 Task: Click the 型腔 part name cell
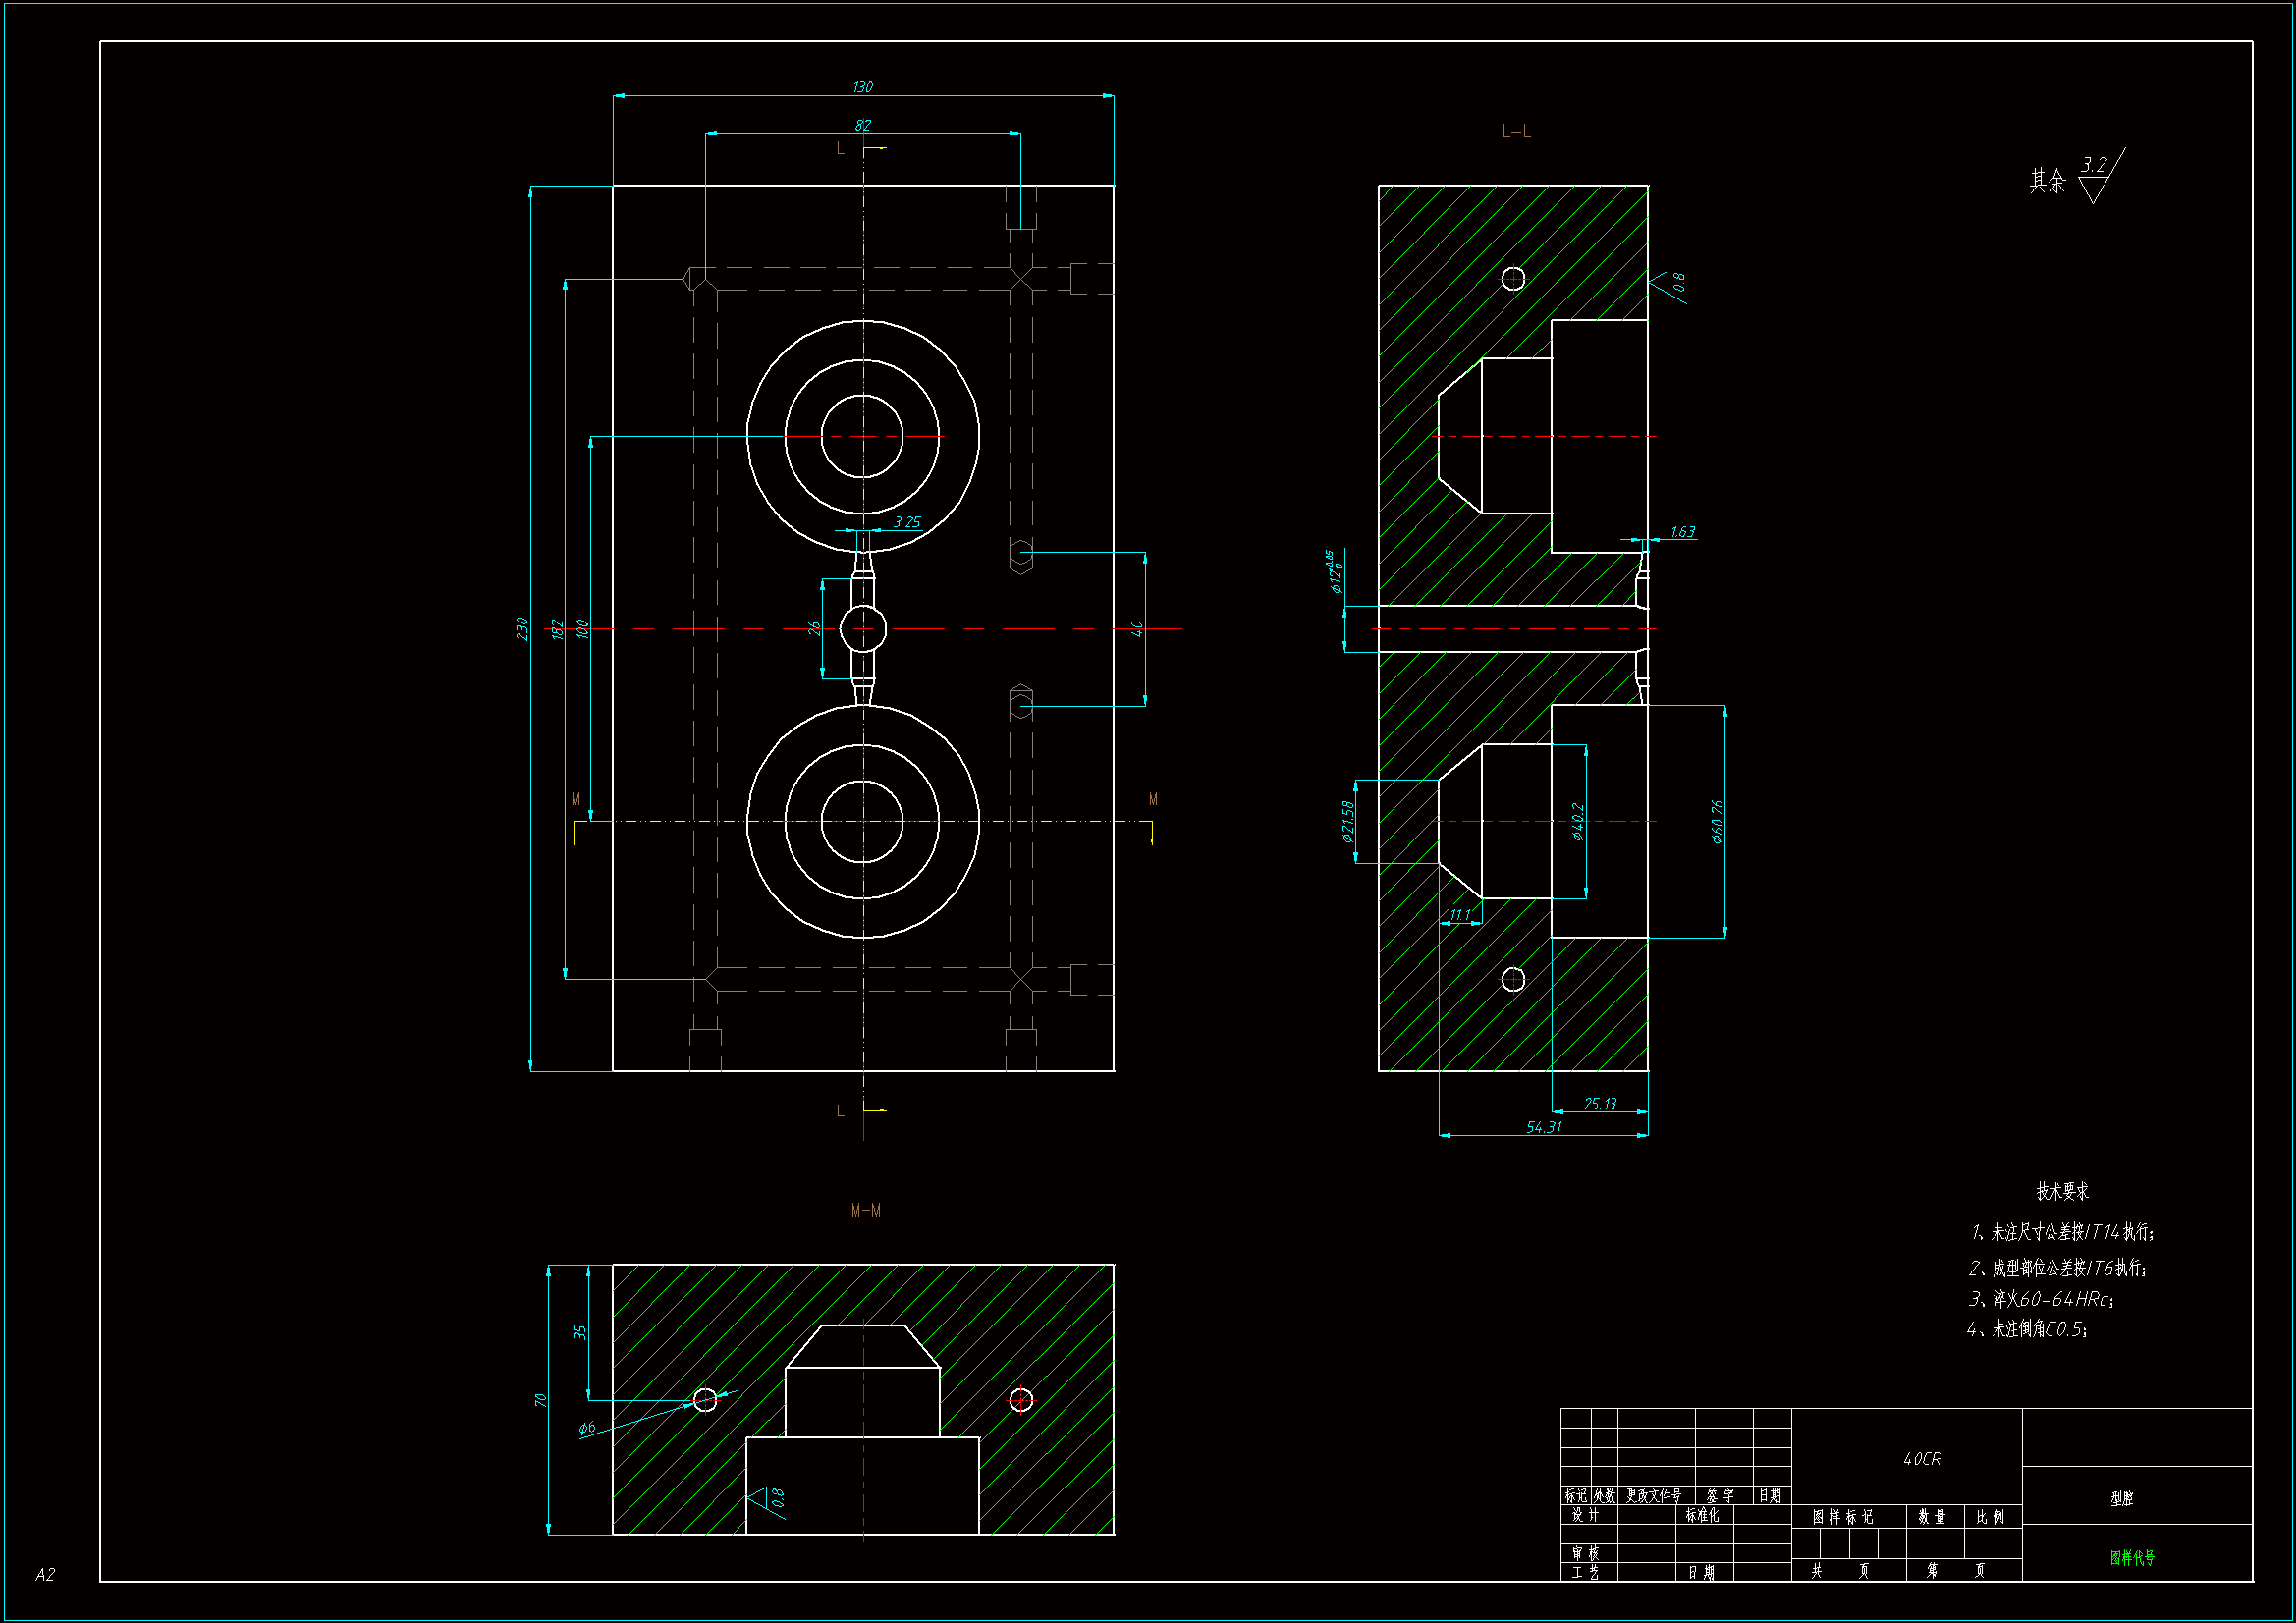[x=2121, y=1498]
